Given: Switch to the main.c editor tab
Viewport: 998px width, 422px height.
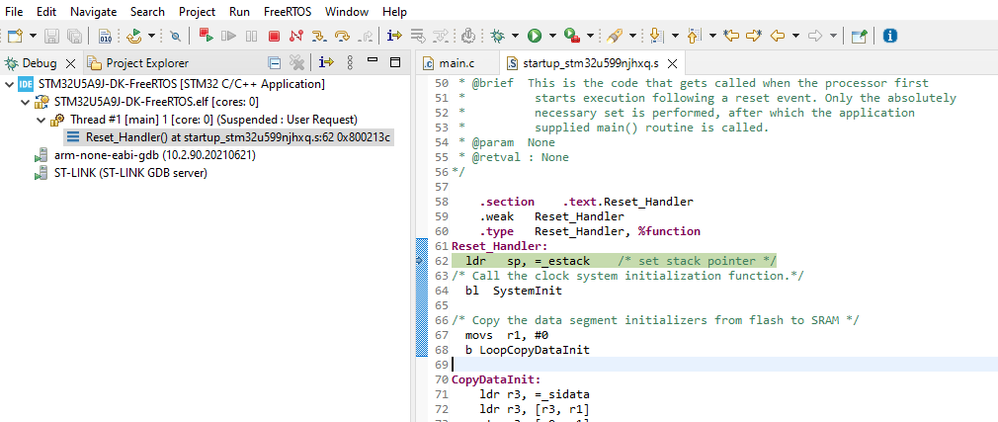Looking at the screenshot, I should [x=449, y=63].
